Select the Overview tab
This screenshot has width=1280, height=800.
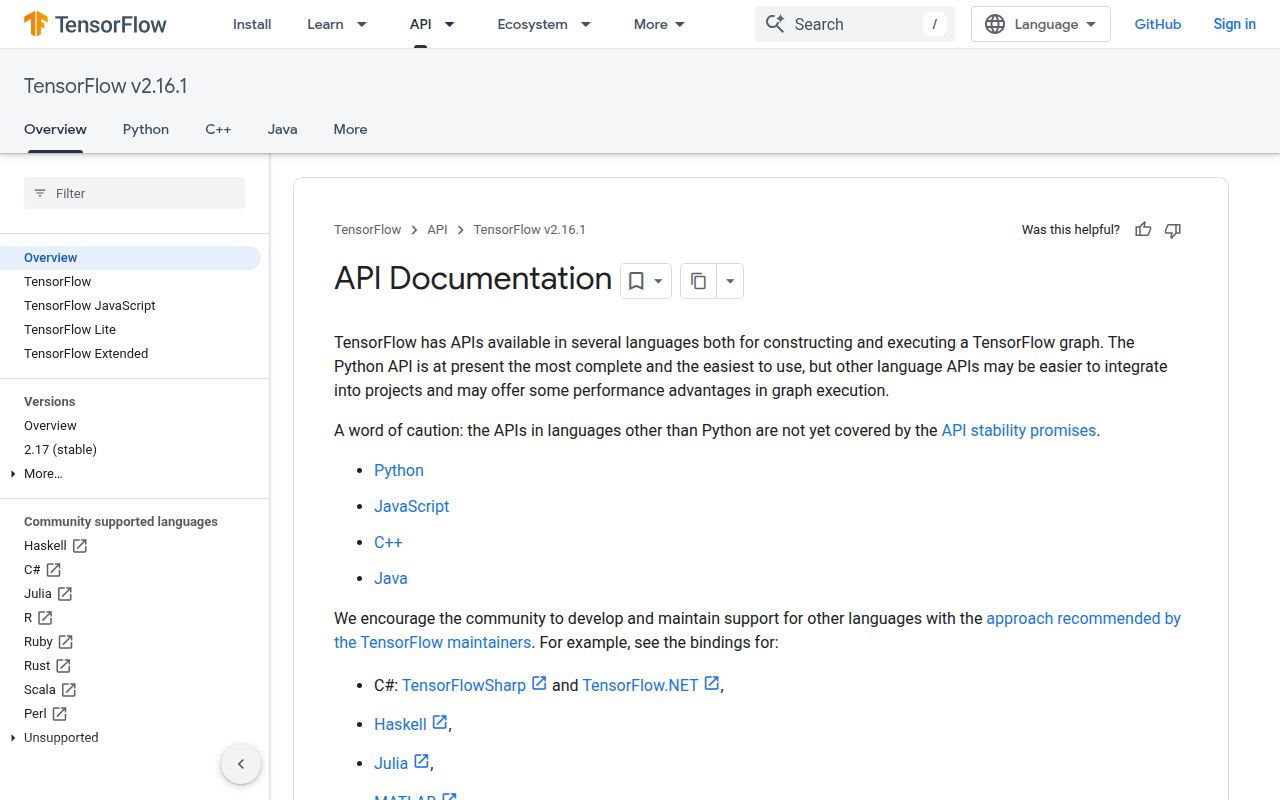click(55, 129)
